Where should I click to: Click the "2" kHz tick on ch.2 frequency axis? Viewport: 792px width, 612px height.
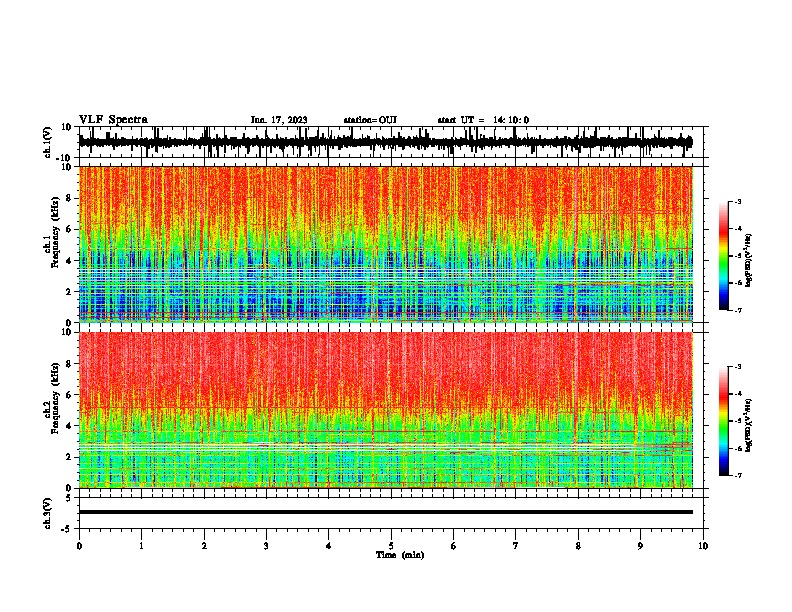(x=69, y=457)
